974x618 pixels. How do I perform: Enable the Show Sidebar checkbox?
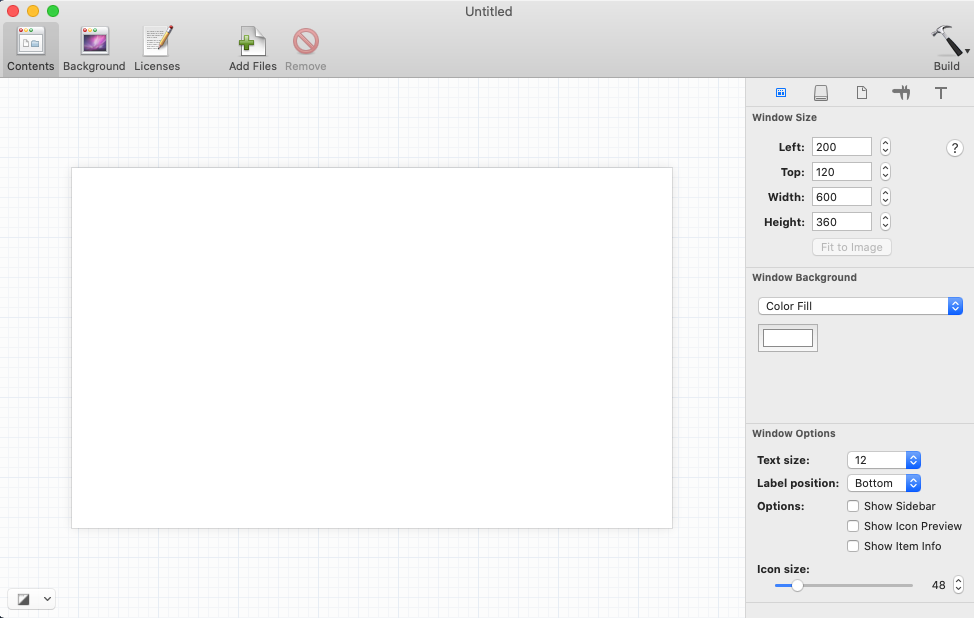pyautogui.click(x=853, y=506)
